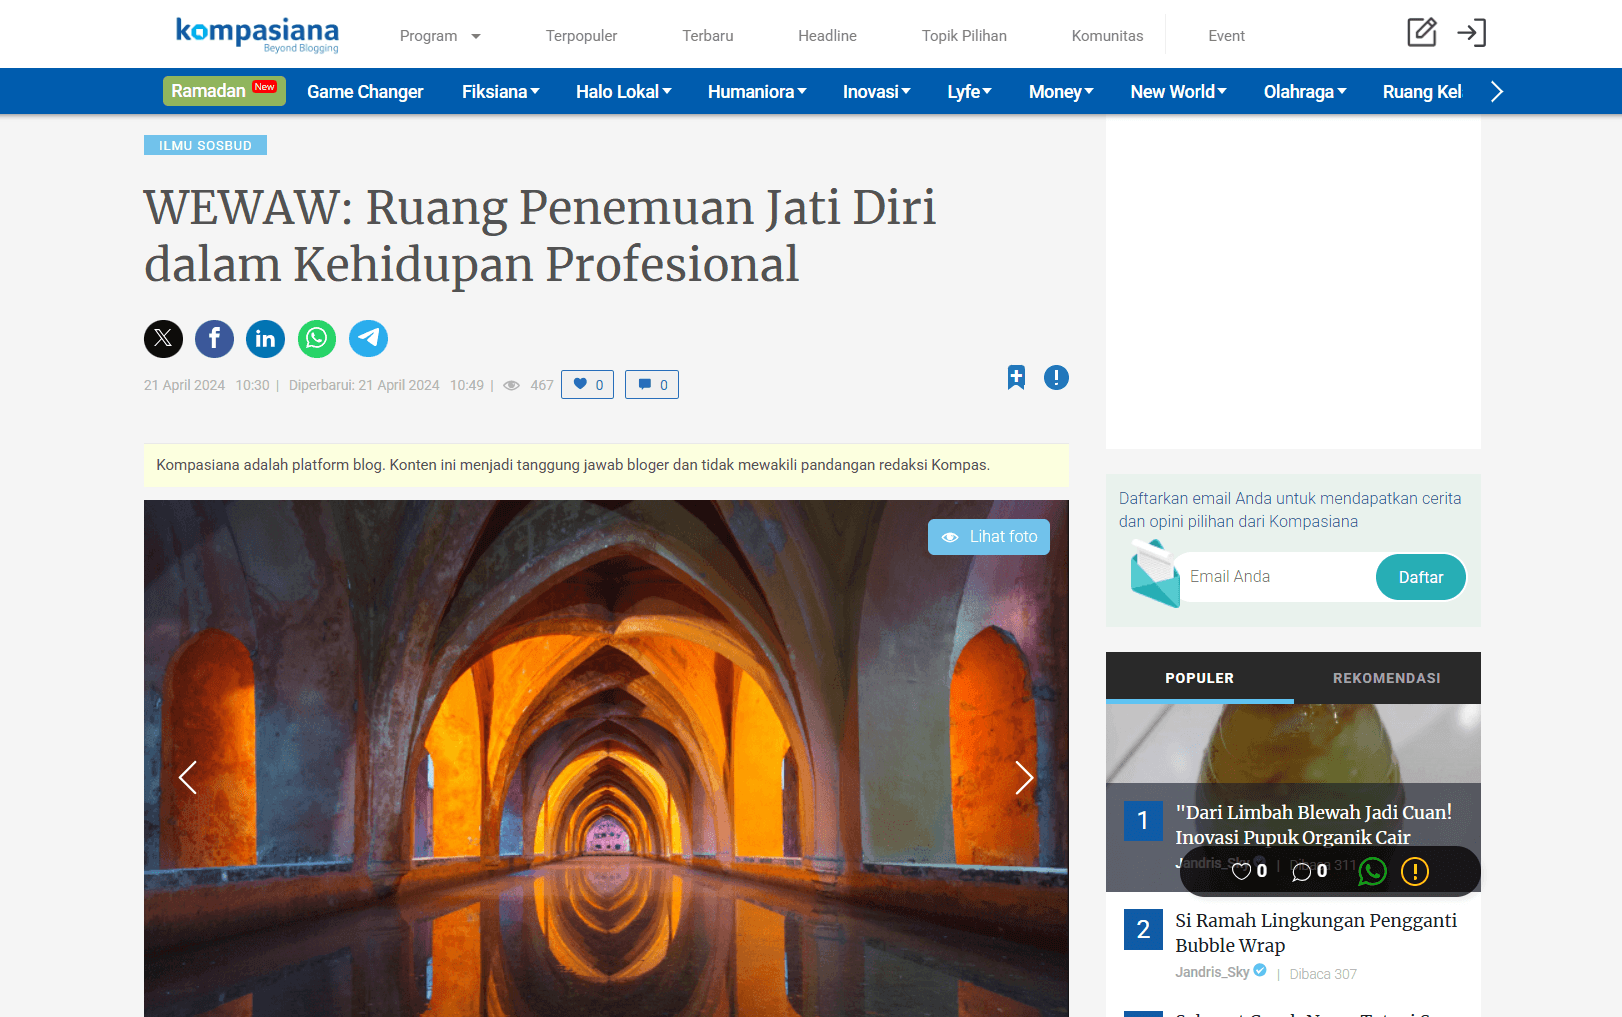Show next photo with right arrow

1024,777
